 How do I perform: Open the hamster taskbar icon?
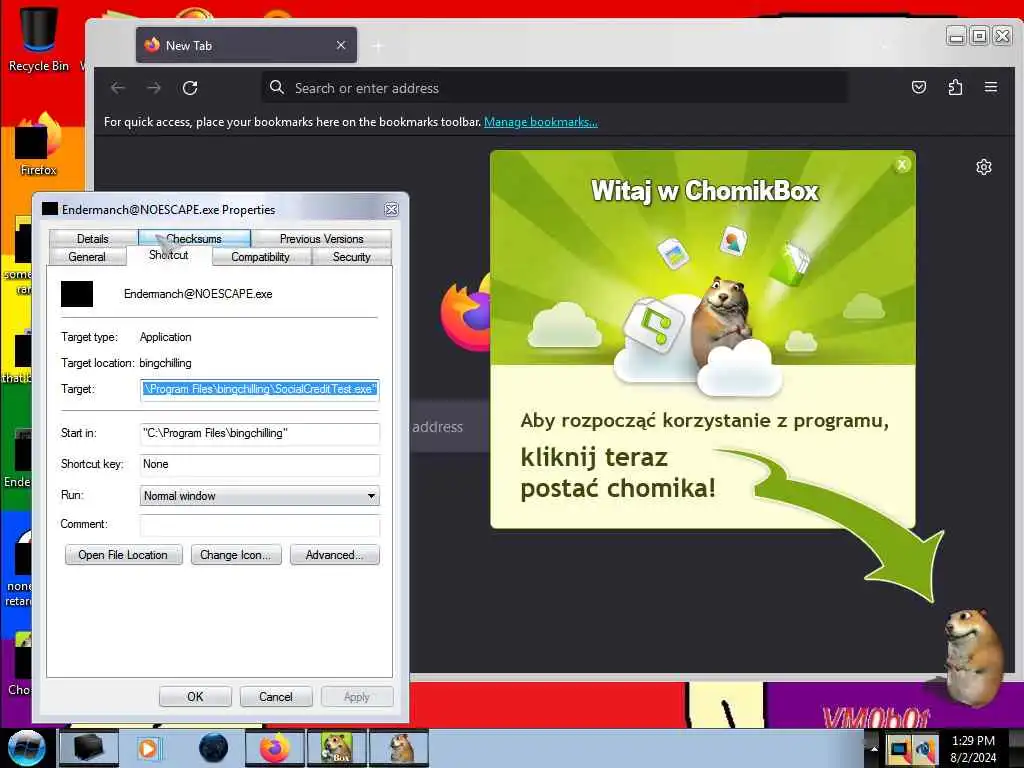click(x=399, y=748)
